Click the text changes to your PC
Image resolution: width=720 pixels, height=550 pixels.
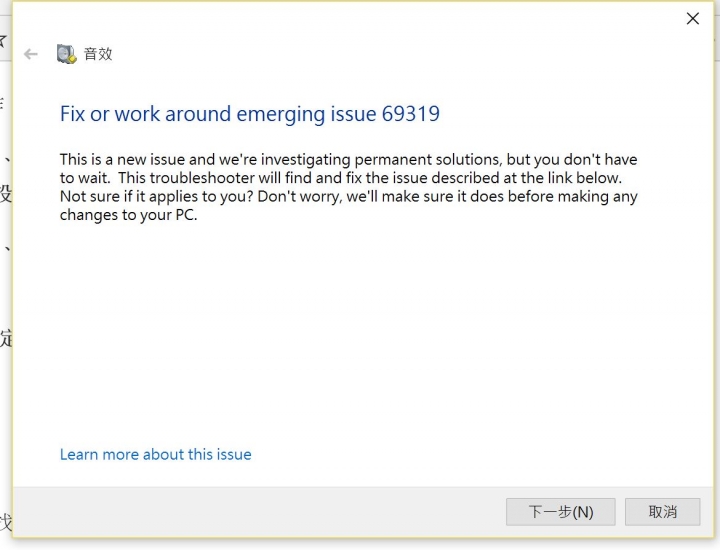[129, 215]
